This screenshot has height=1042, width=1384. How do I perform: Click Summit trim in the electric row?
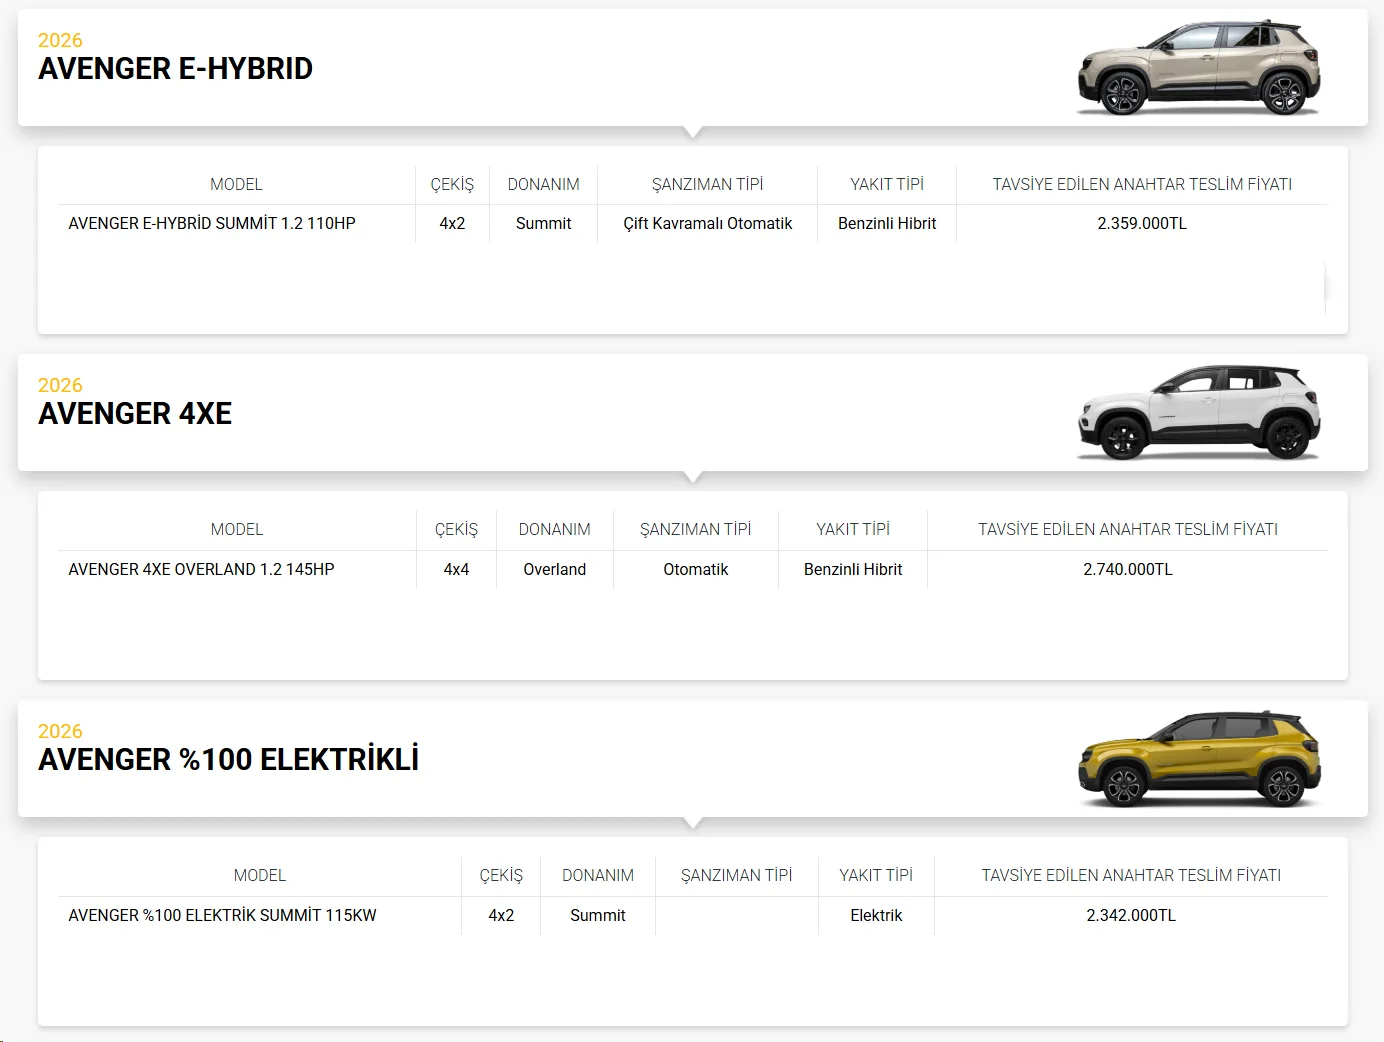(598, 915)
